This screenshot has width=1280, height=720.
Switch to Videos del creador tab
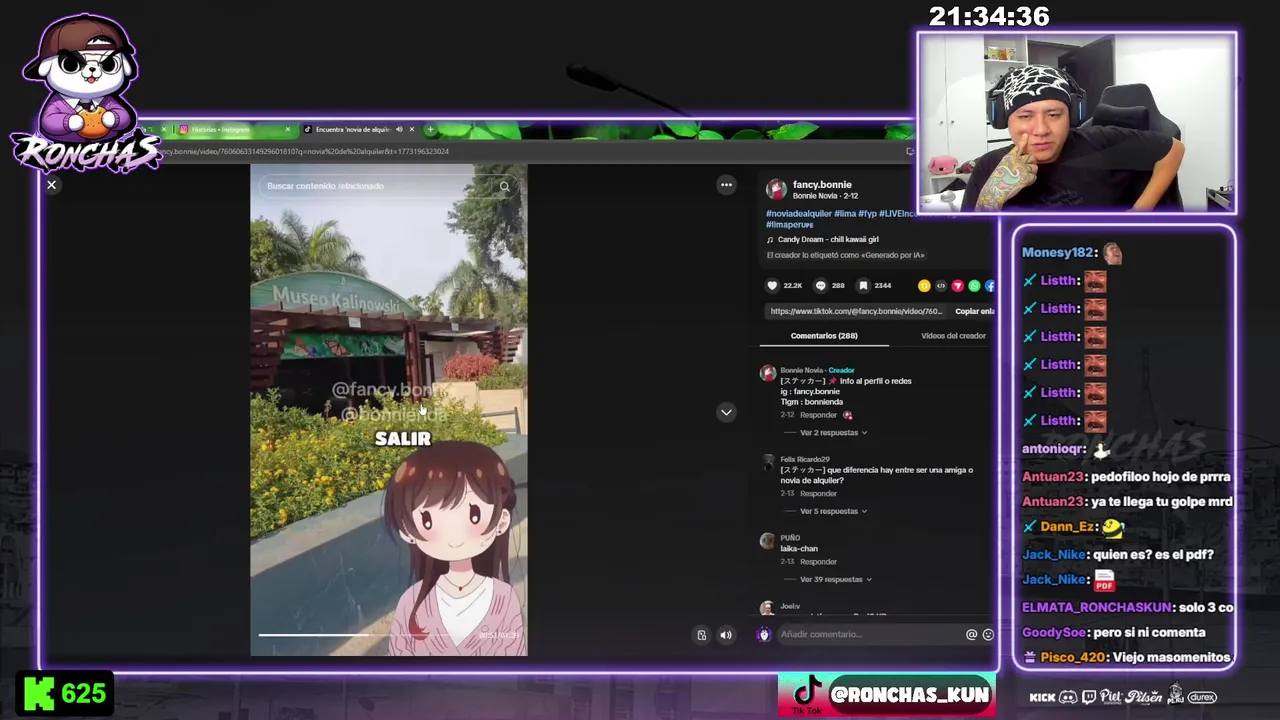pos(953,336)
